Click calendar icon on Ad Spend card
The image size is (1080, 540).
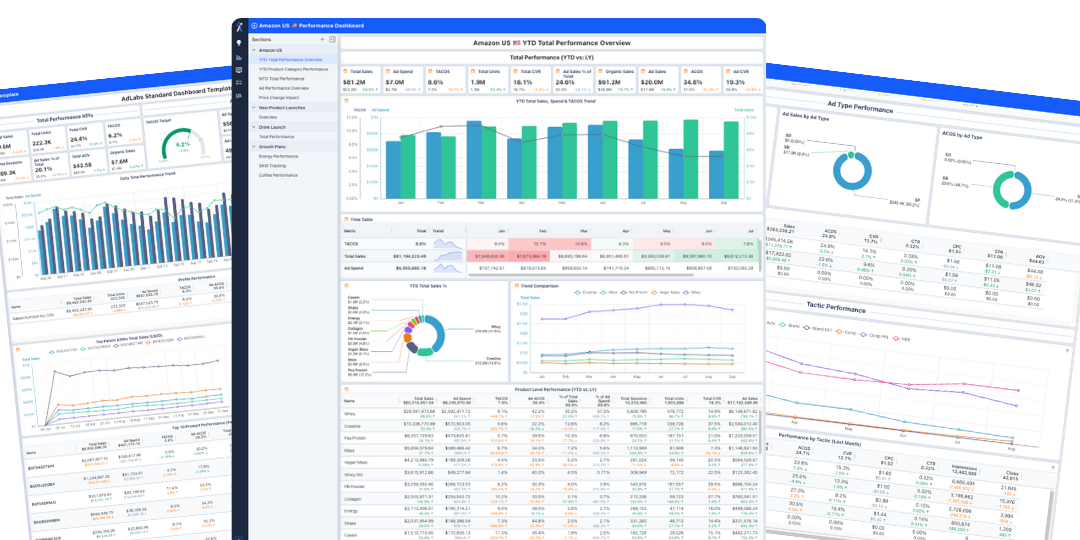[388, 71]
